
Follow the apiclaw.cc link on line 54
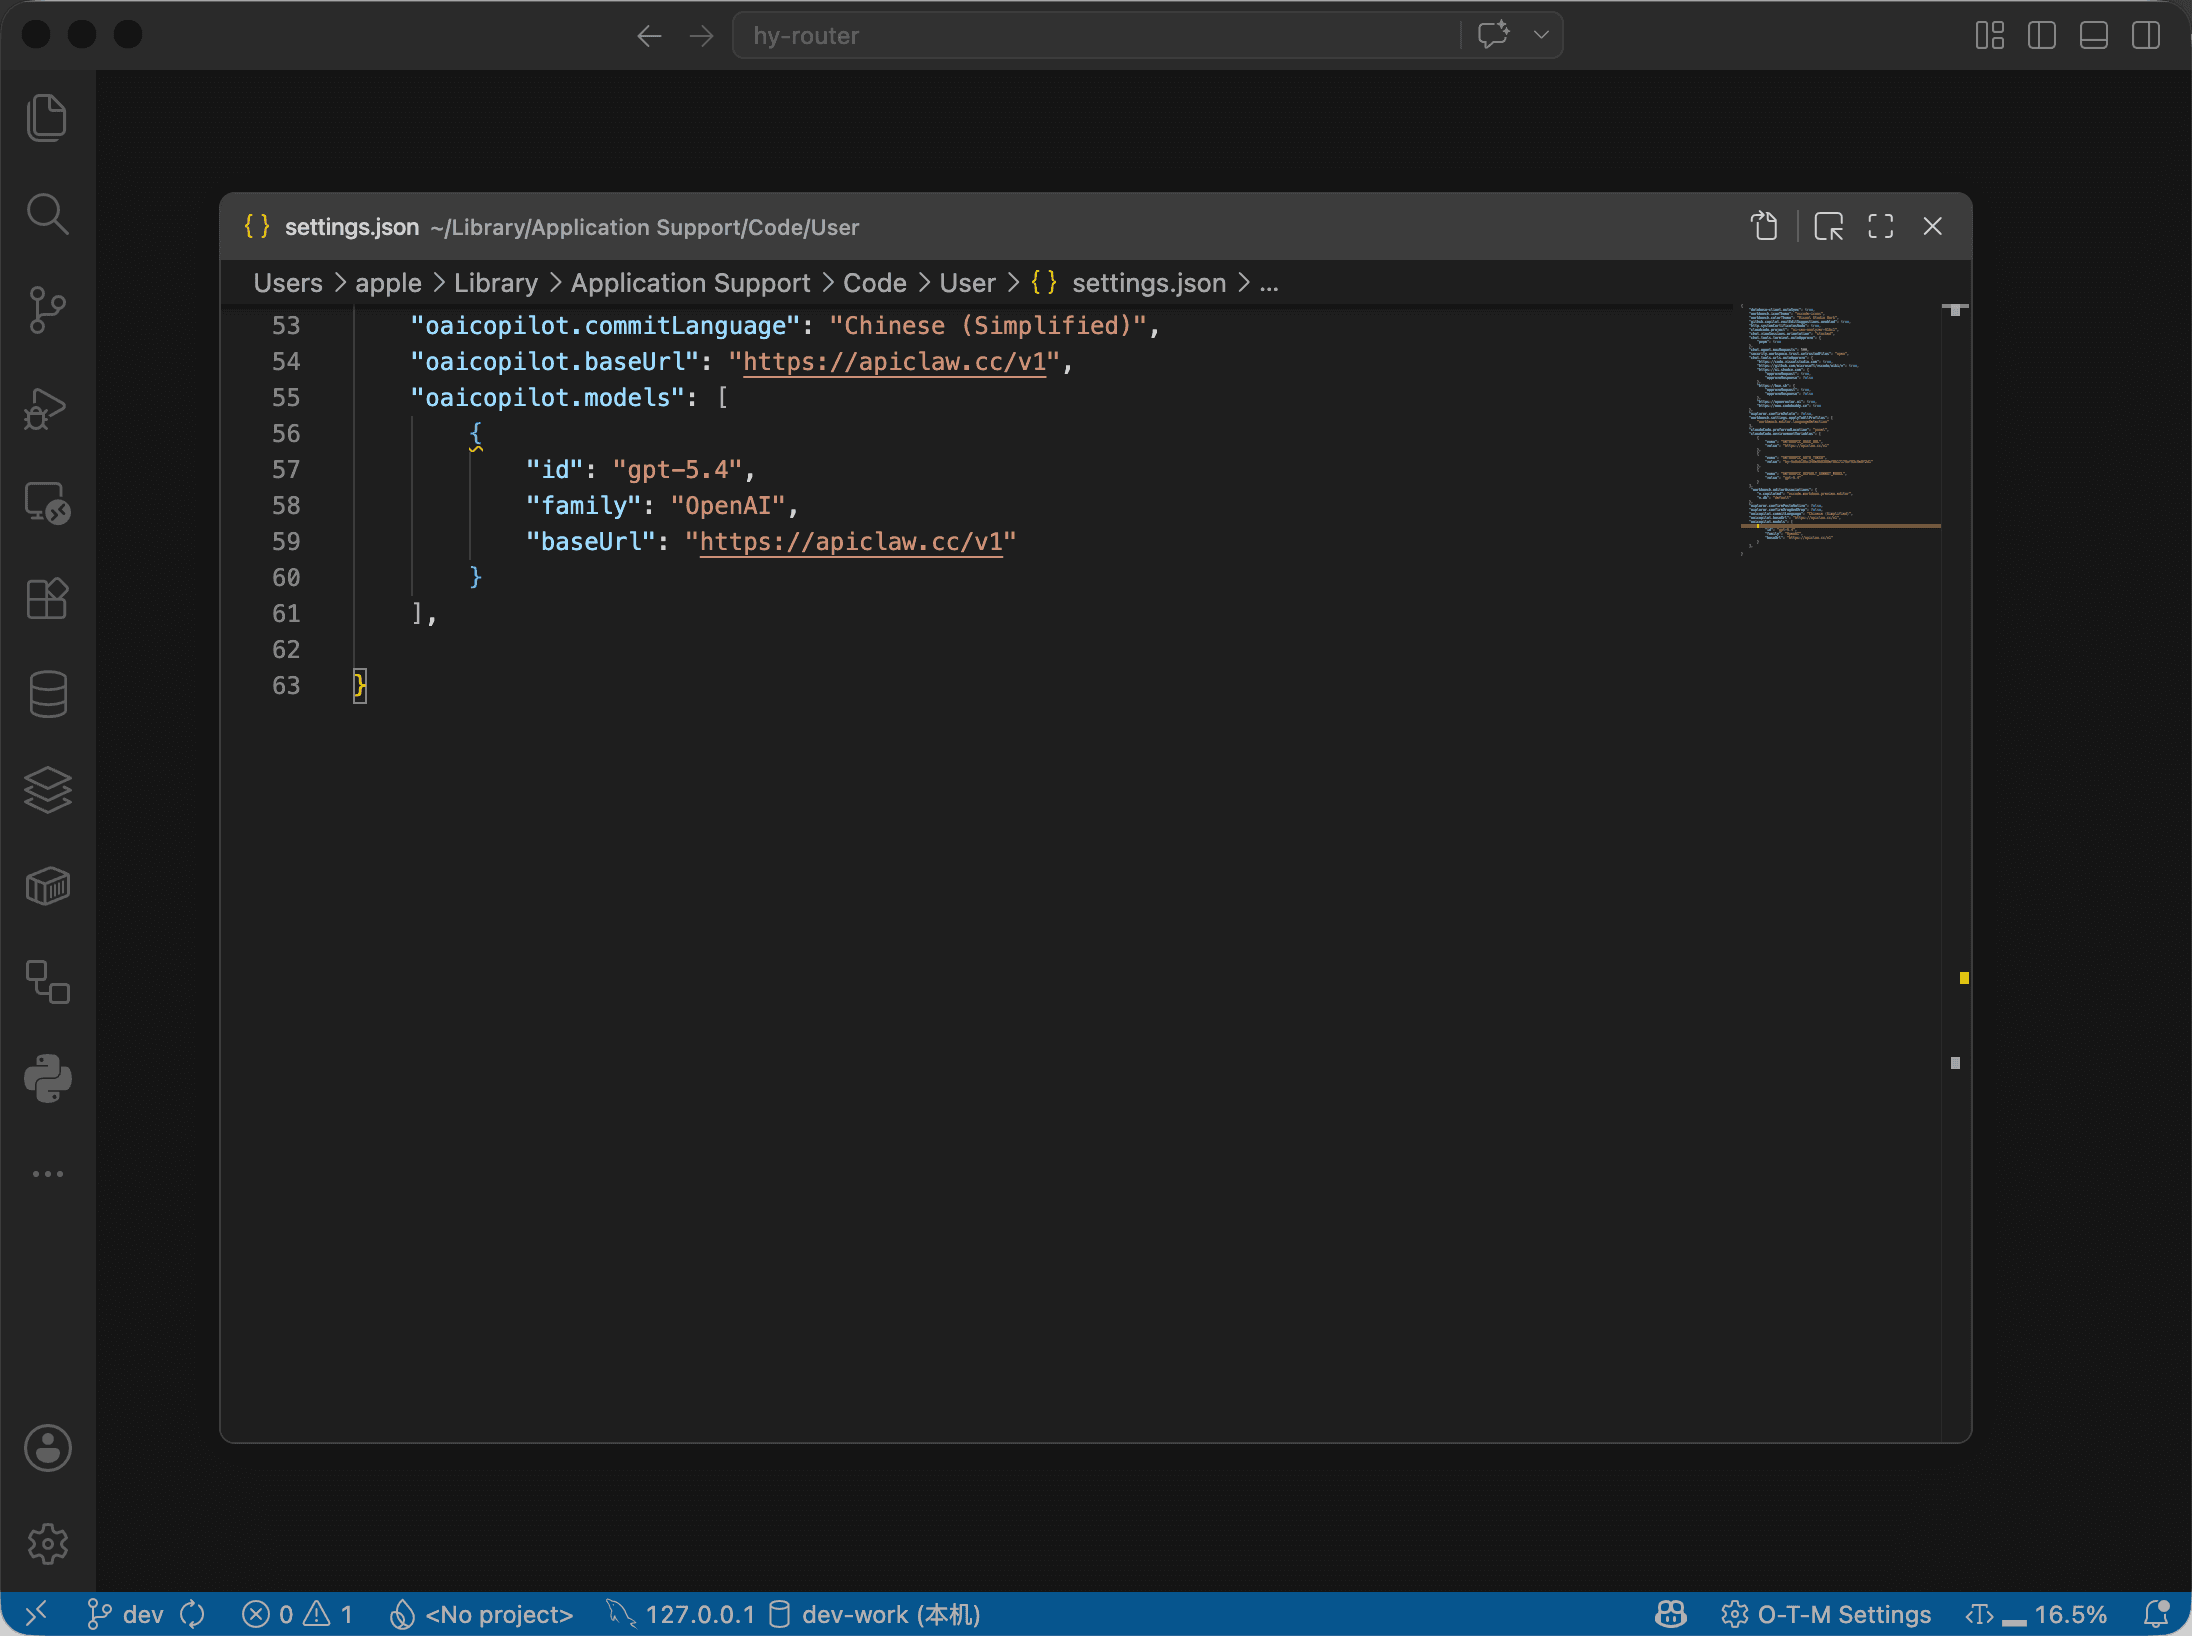click(894, 362)
